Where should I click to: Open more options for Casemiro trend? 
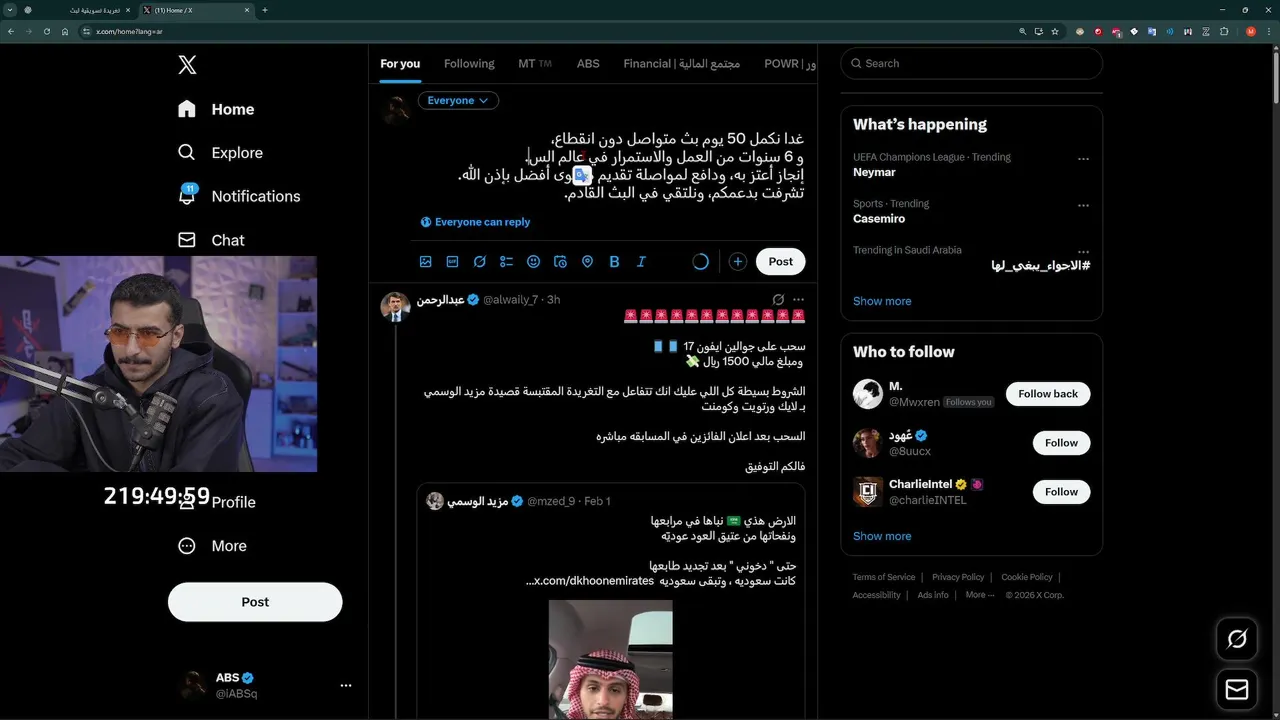click(x=1083, y=205)
